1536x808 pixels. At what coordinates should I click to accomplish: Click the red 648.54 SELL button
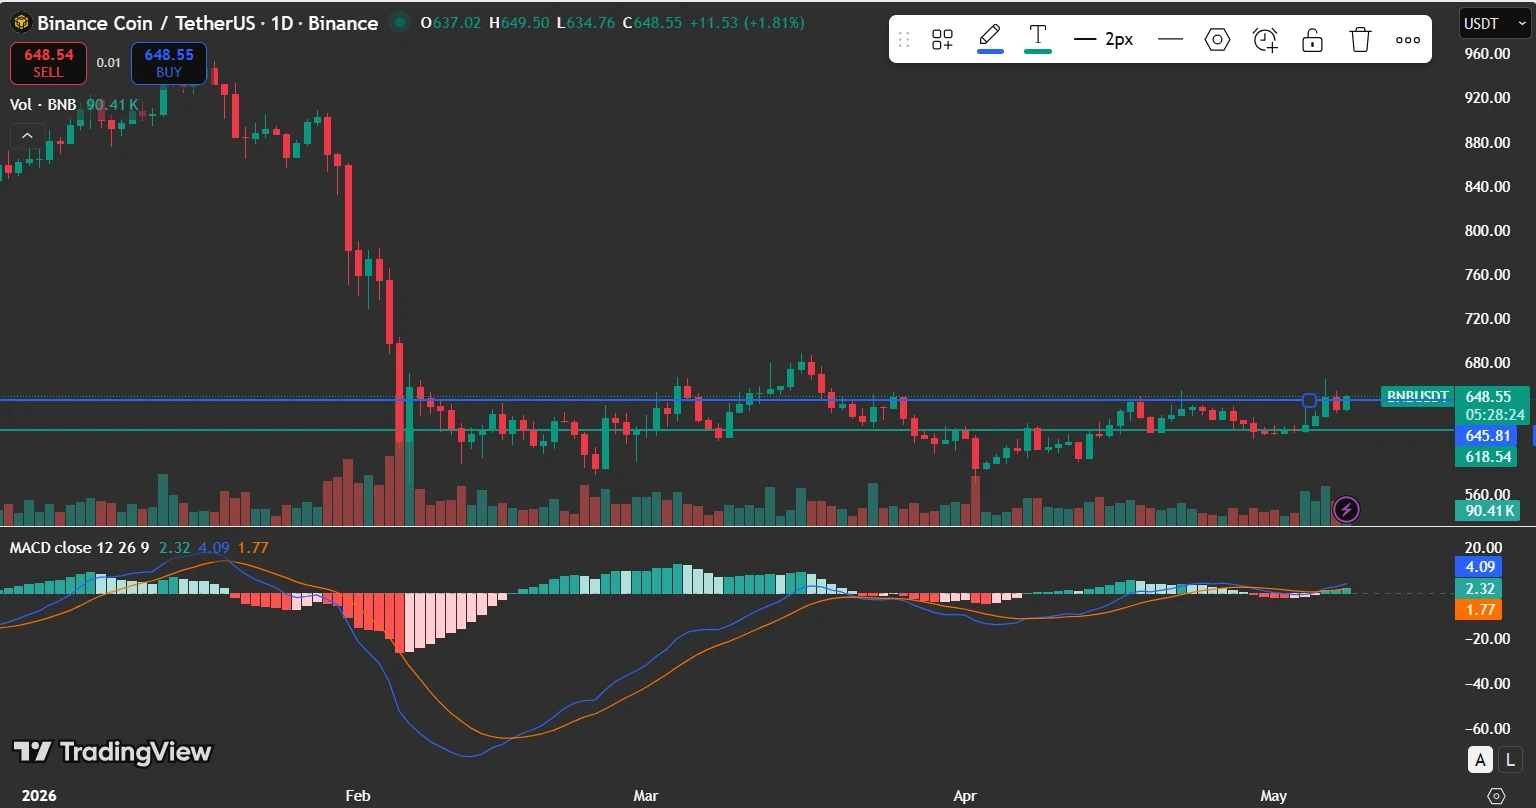pyautogui.click(x=48, y=63)
